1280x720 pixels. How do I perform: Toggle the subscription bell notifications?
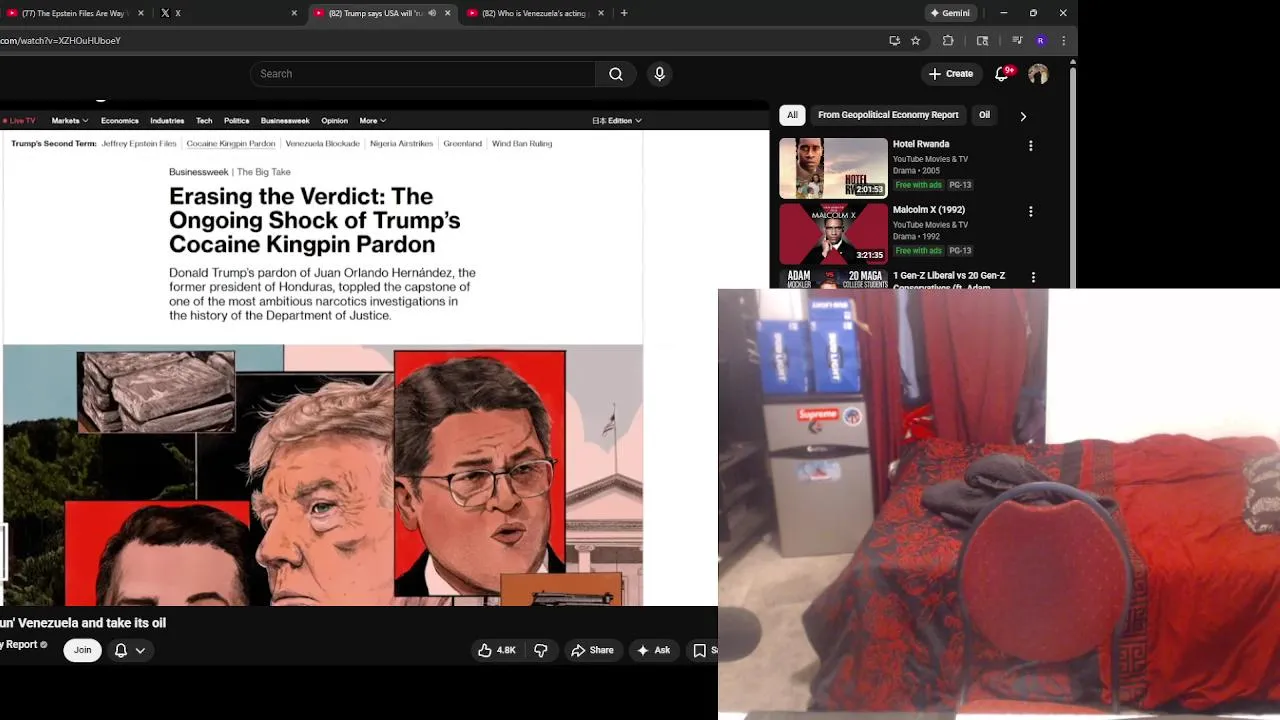(x=121, y=650)
